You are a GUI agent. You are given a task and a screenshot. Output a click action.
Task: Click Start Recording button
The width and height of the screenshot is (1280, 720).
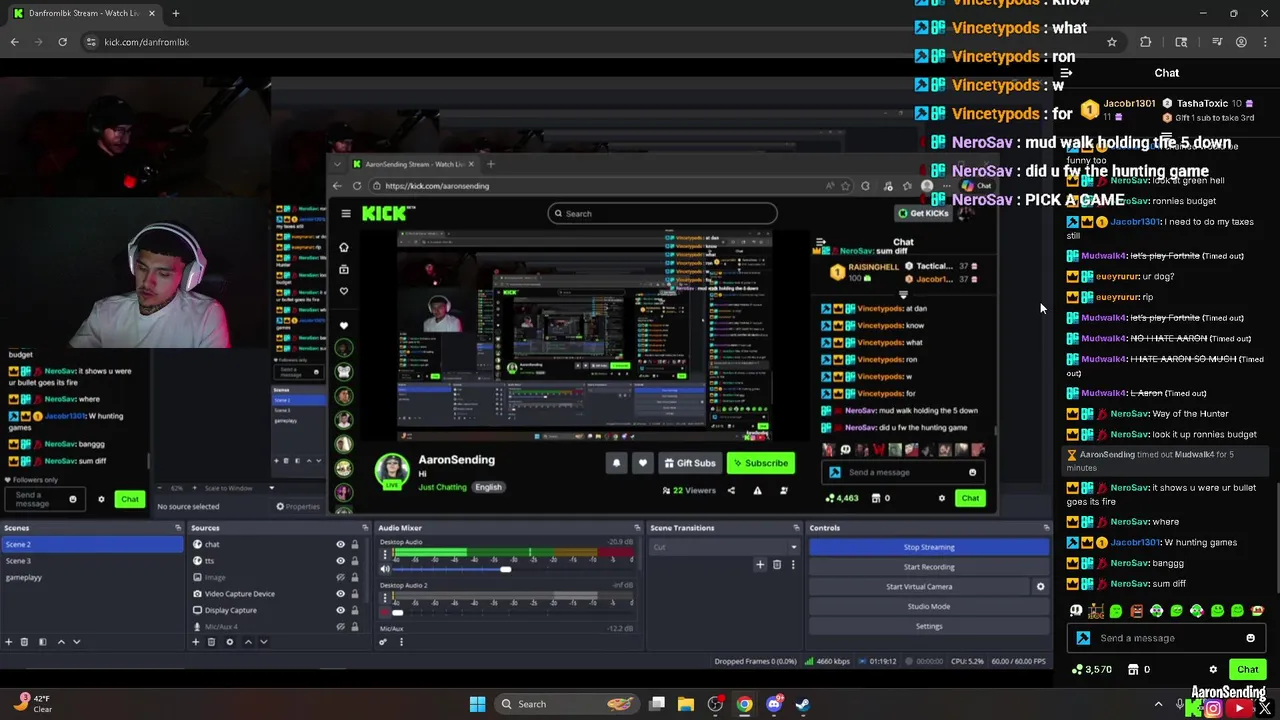[x=929, y=567]
